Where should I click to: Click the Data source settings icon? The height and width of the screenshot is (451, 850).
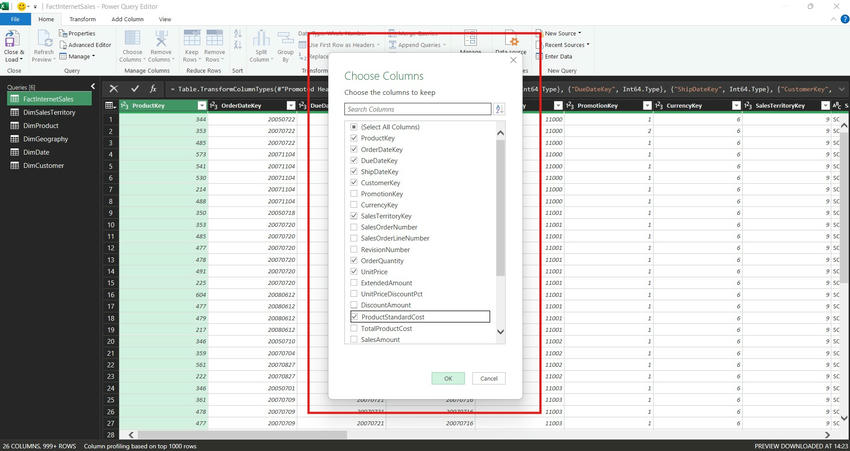click(511, 39)
